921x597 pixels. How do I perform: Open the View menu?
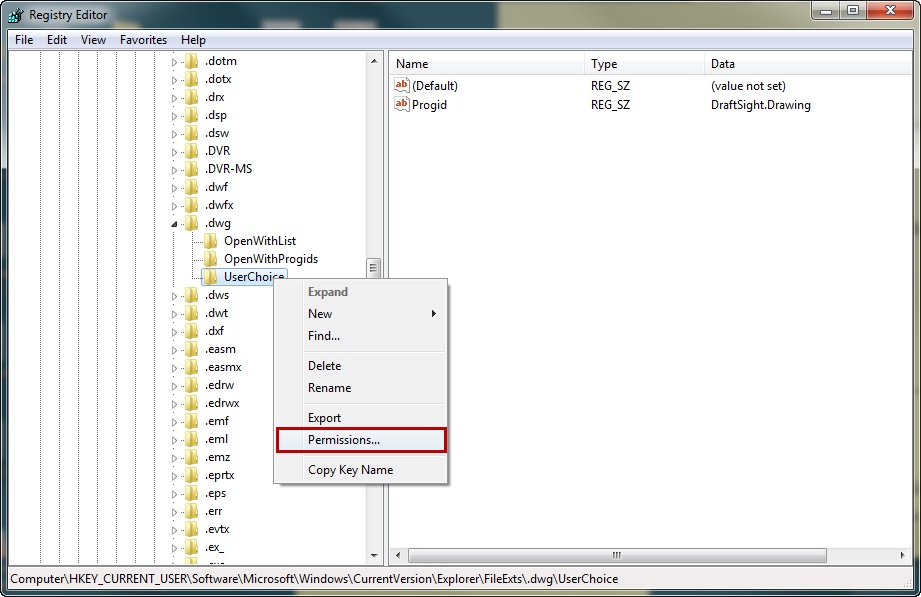tap(93, 40)
